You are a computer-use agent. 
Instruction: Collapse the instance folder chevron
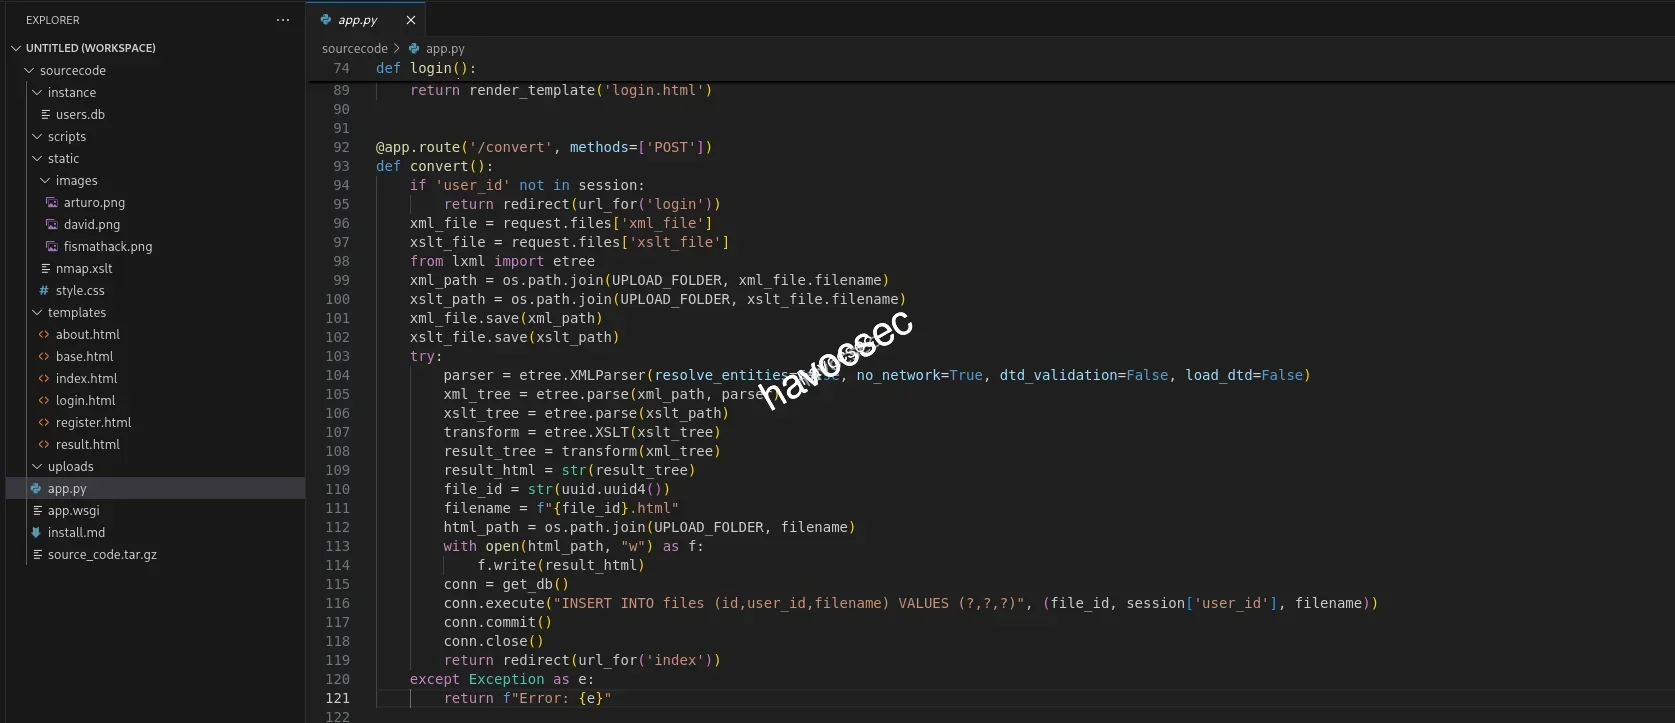37,93
